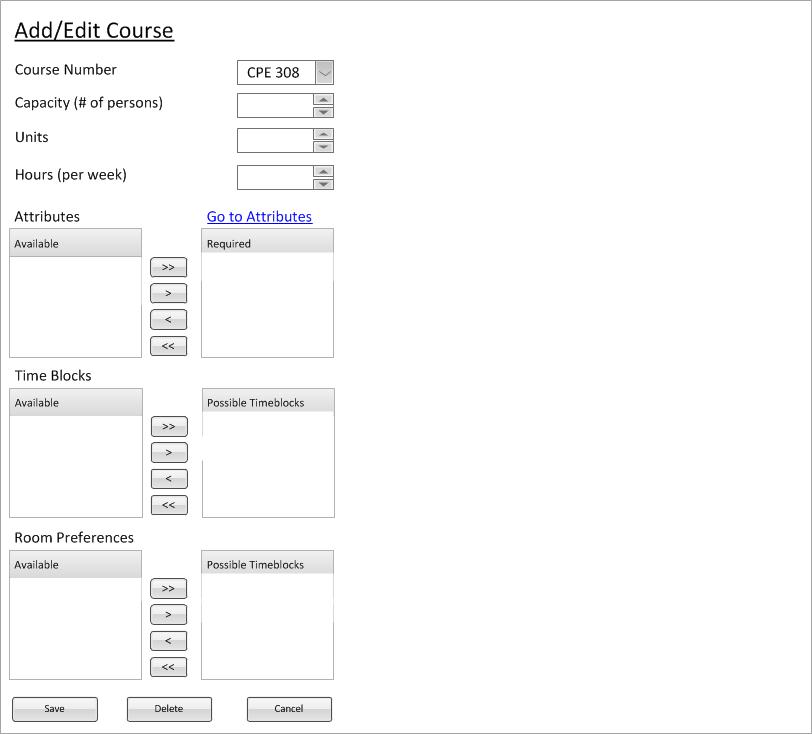The width and height of the screenshot is (812, 734).
Task: Add selected Room Preference with > button
Action: pos(168,615)
